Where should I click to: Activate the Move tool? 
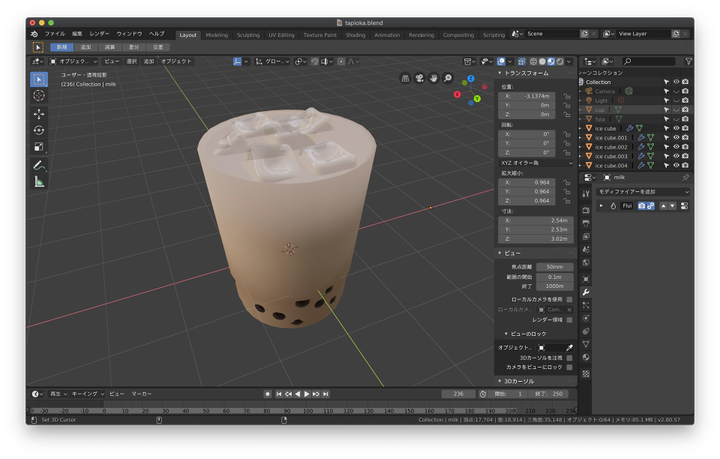point(39,114)
